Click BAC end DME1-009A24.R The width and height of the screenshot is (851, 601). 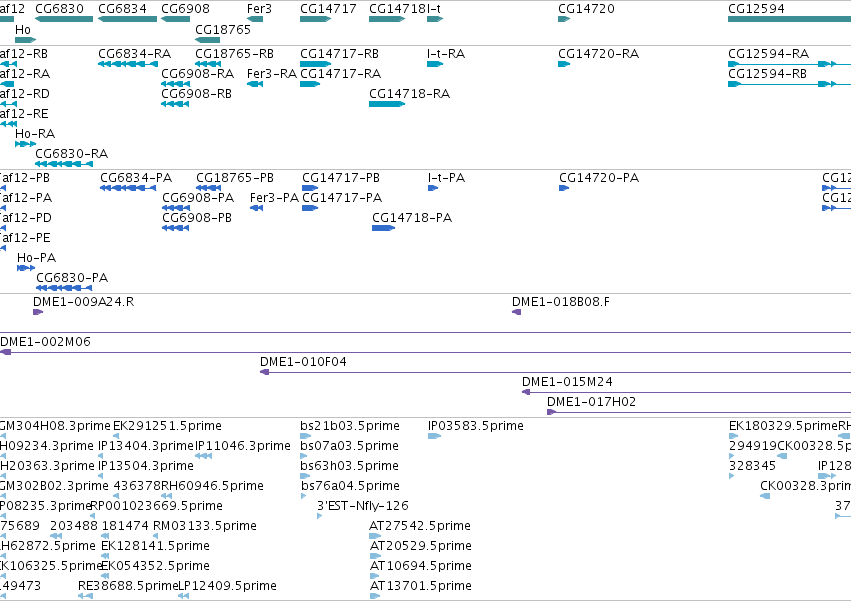38,312
